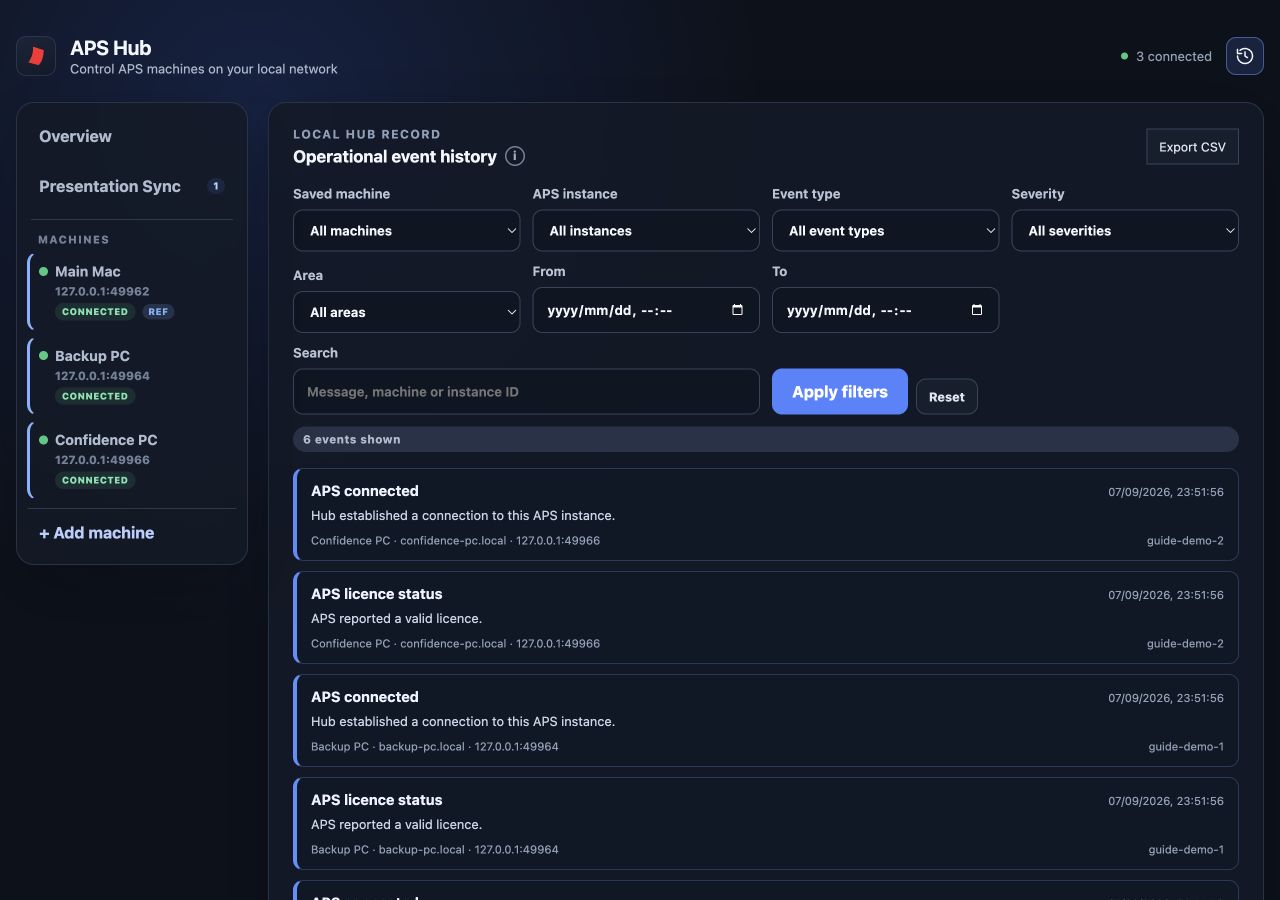
Task: Click the CONNECTED badge under Backup PC
Action: 95,396
